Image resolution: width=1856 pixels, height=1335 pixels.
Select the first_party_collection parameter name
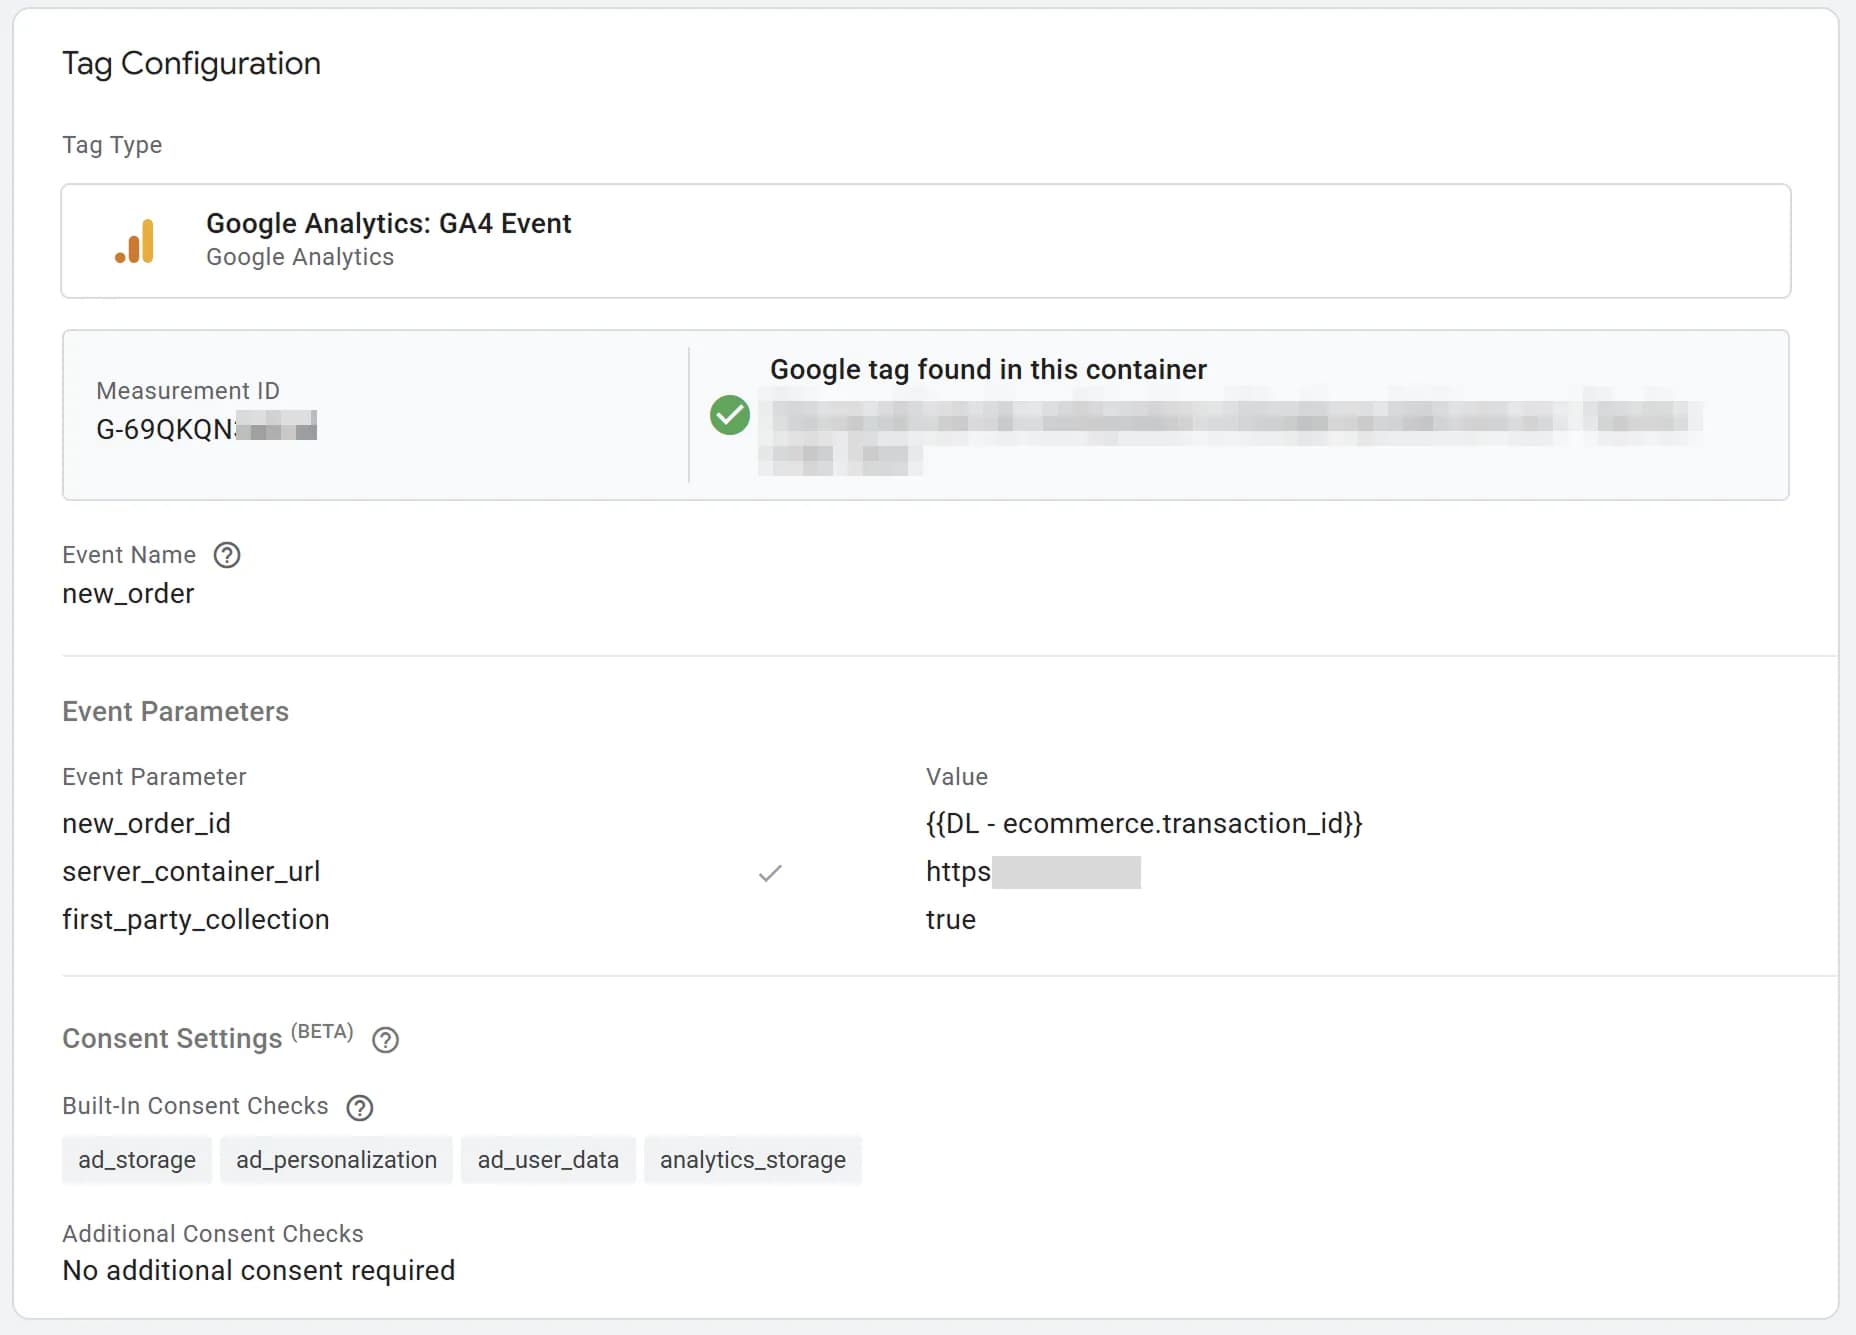click(196, 920)
